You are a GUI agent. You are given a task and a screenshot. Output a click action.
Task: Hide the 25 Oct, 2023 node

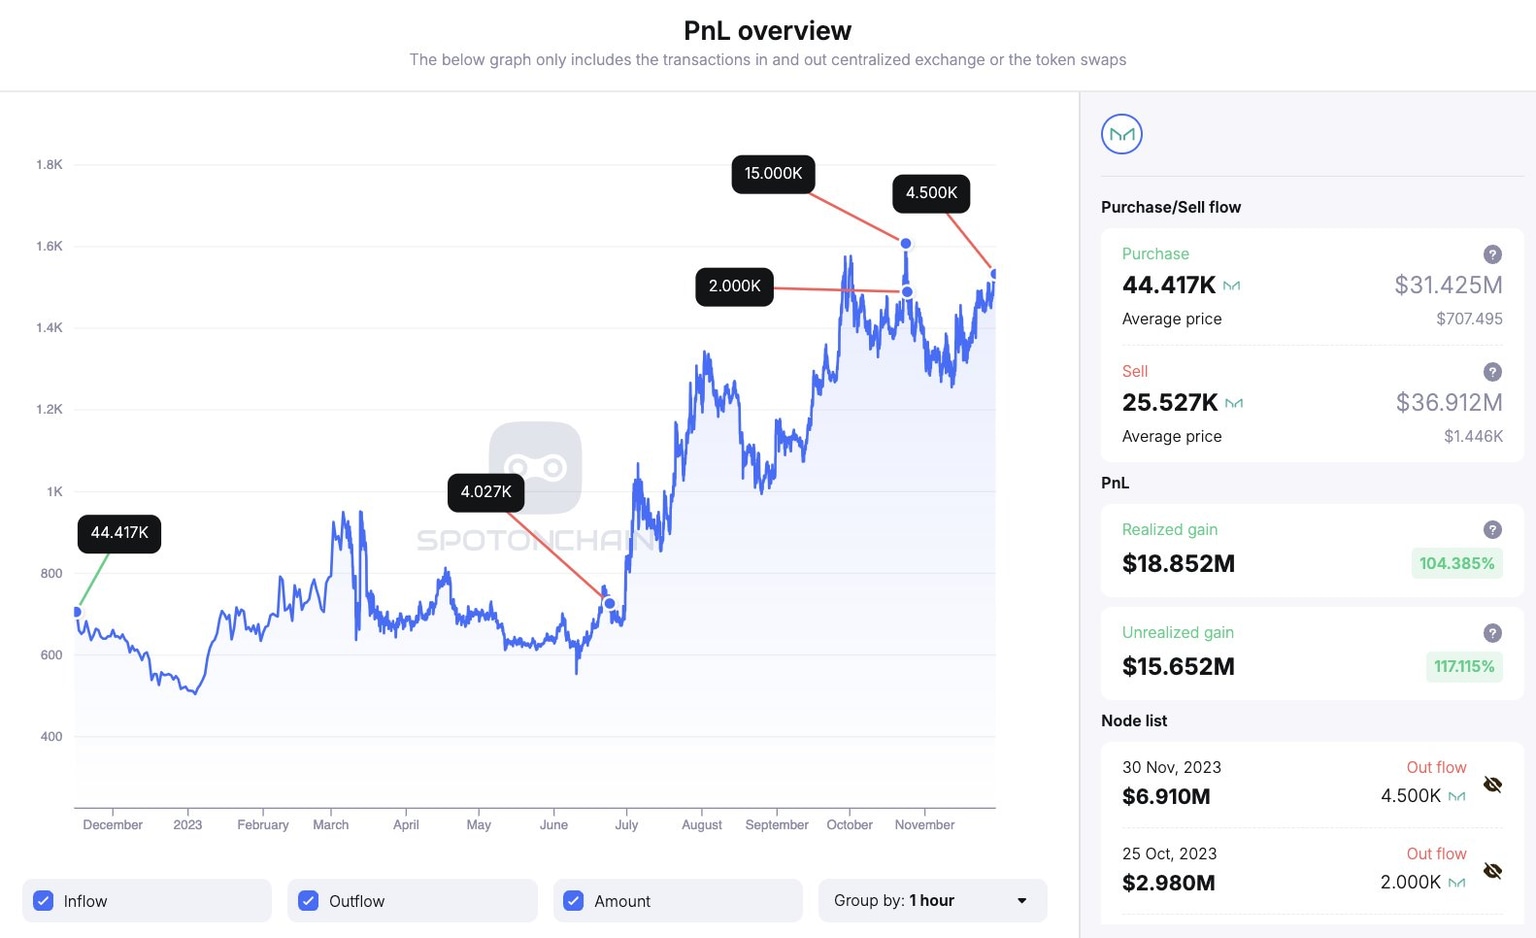(x=1492, y=871)
